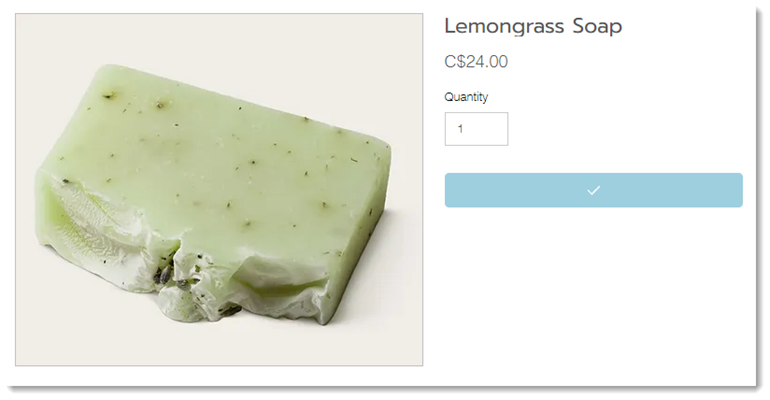770x400 pixels.
Task: Click the light blue button under Quantity
Action: [x=594, y=190]
